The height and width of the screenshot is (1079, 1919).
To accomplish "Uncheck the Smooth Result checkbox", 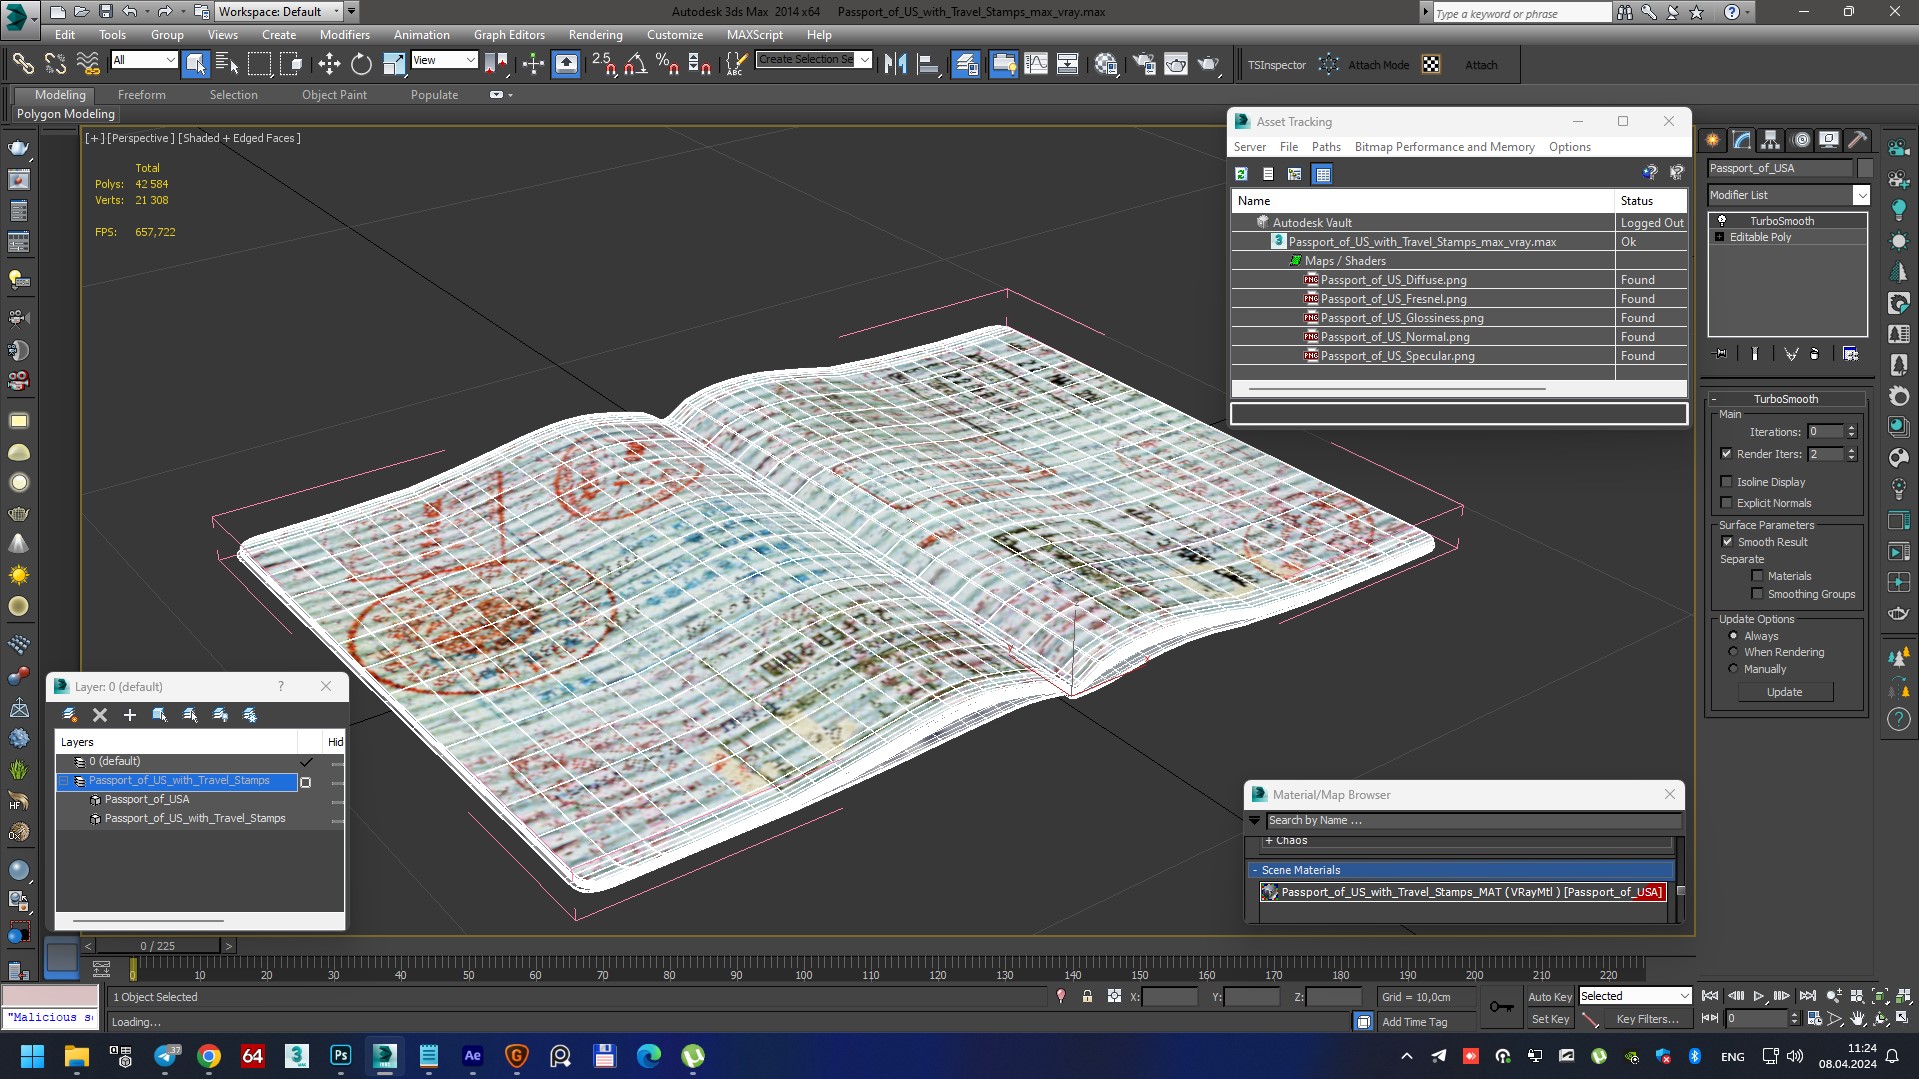I will 1726,542.
